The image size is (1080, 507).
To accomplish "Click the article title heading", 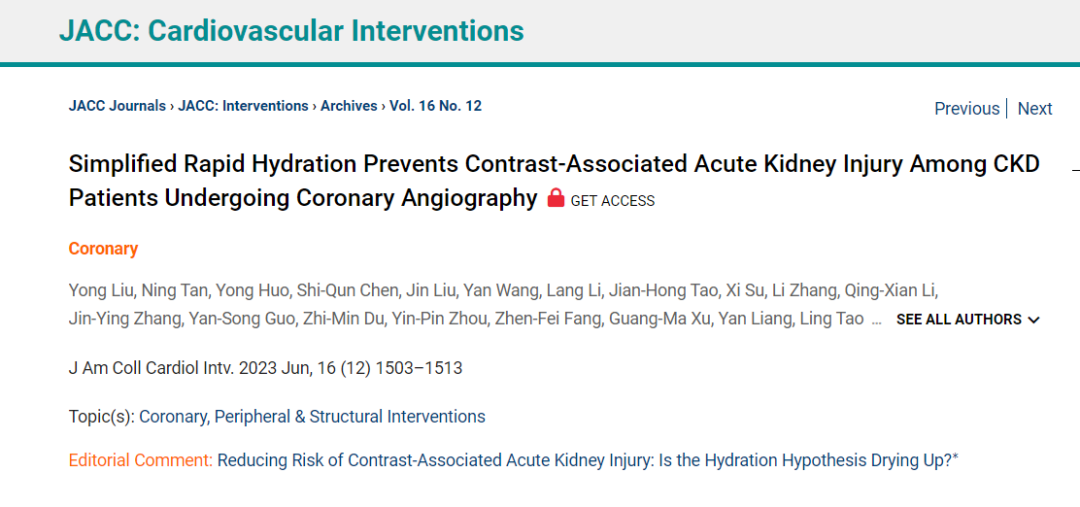I will 554,181.
